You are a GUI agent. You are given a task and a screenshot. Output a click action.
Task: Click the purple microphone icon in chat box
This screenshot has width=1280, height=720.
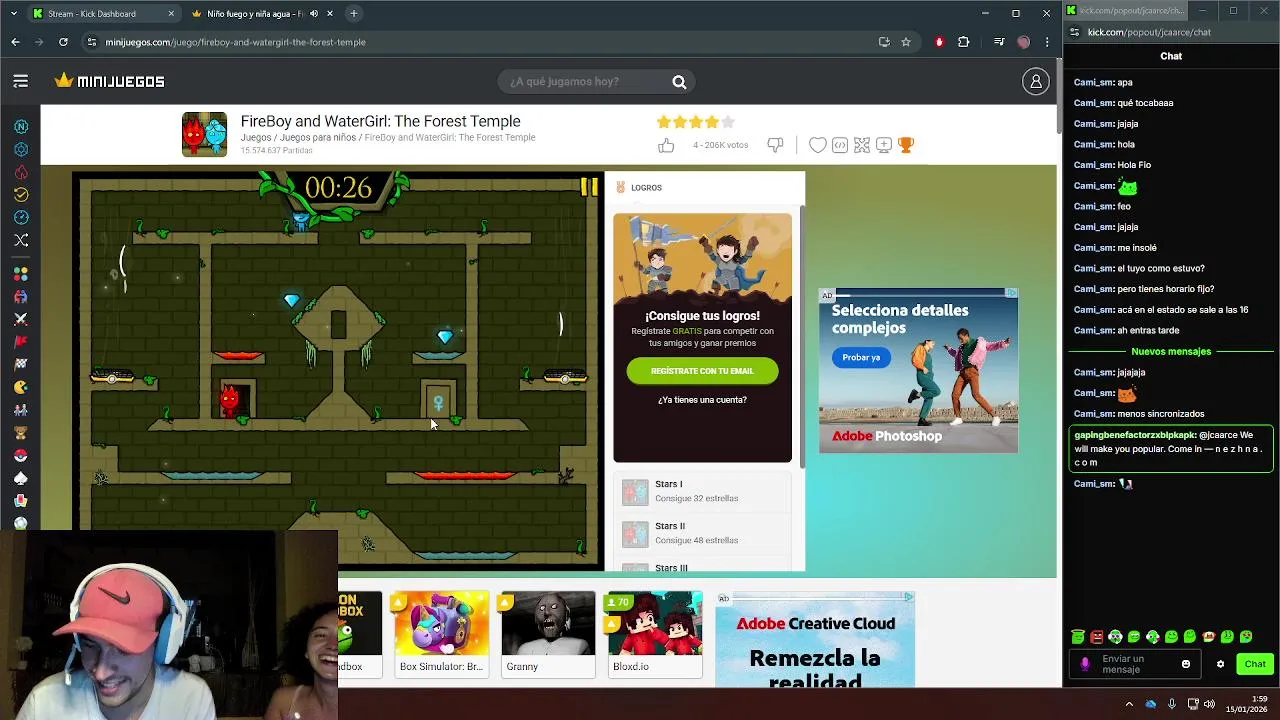point(1085,664)
